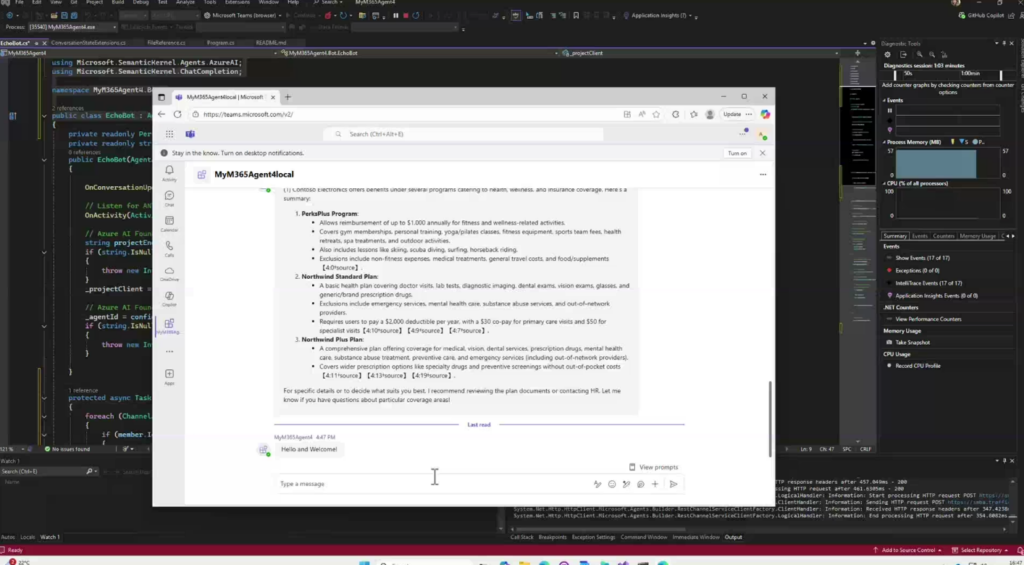Collapse the Process Memory graph section
This screenshot has height=565, width=1024.
[x=885, y=142]
